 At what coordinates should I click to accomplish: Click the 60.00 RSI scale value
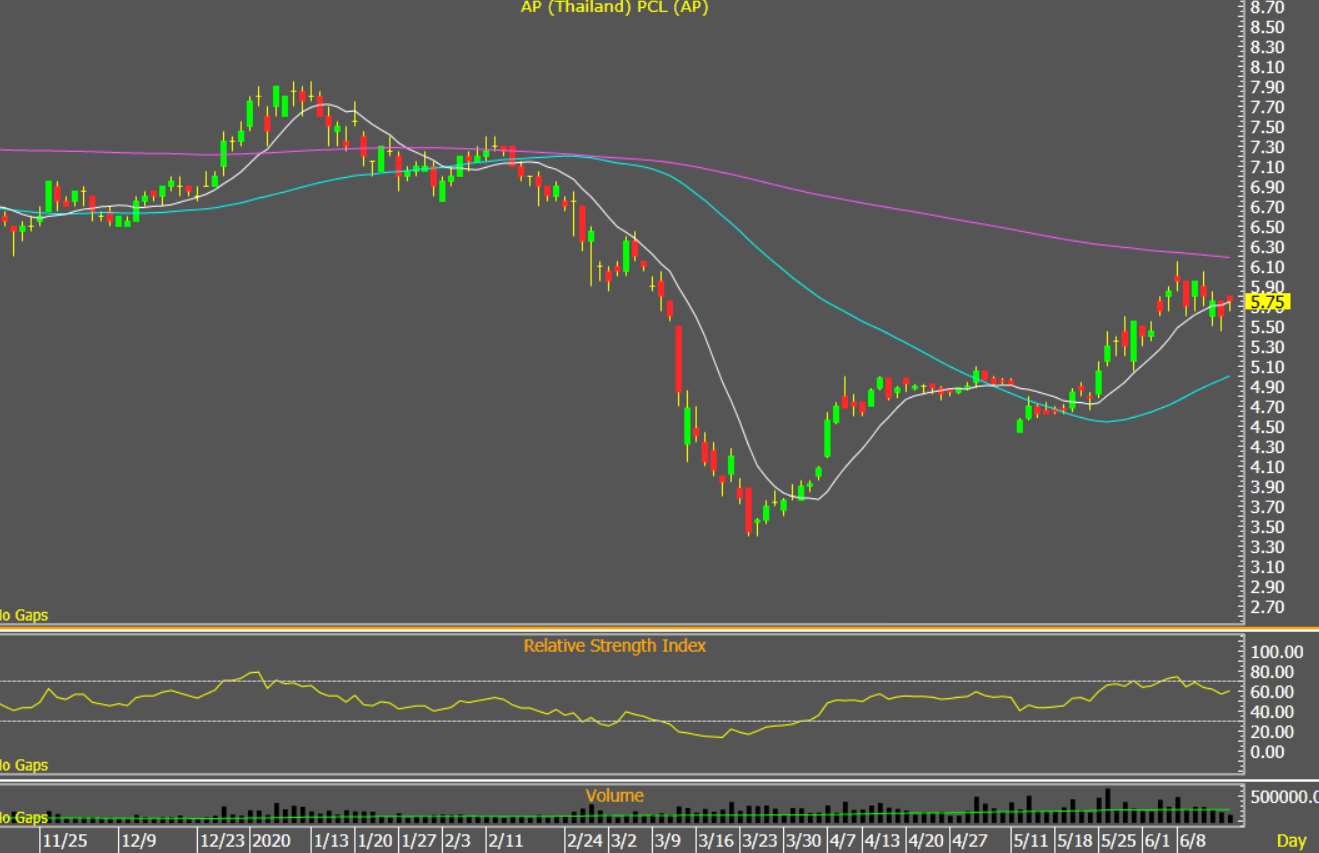1273,692
